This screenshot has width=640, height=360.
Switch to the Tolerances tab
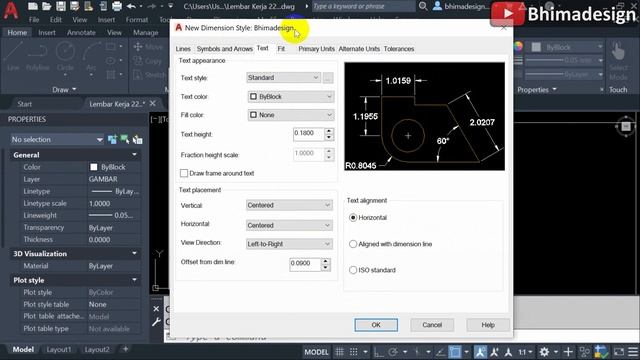[399, 49]
